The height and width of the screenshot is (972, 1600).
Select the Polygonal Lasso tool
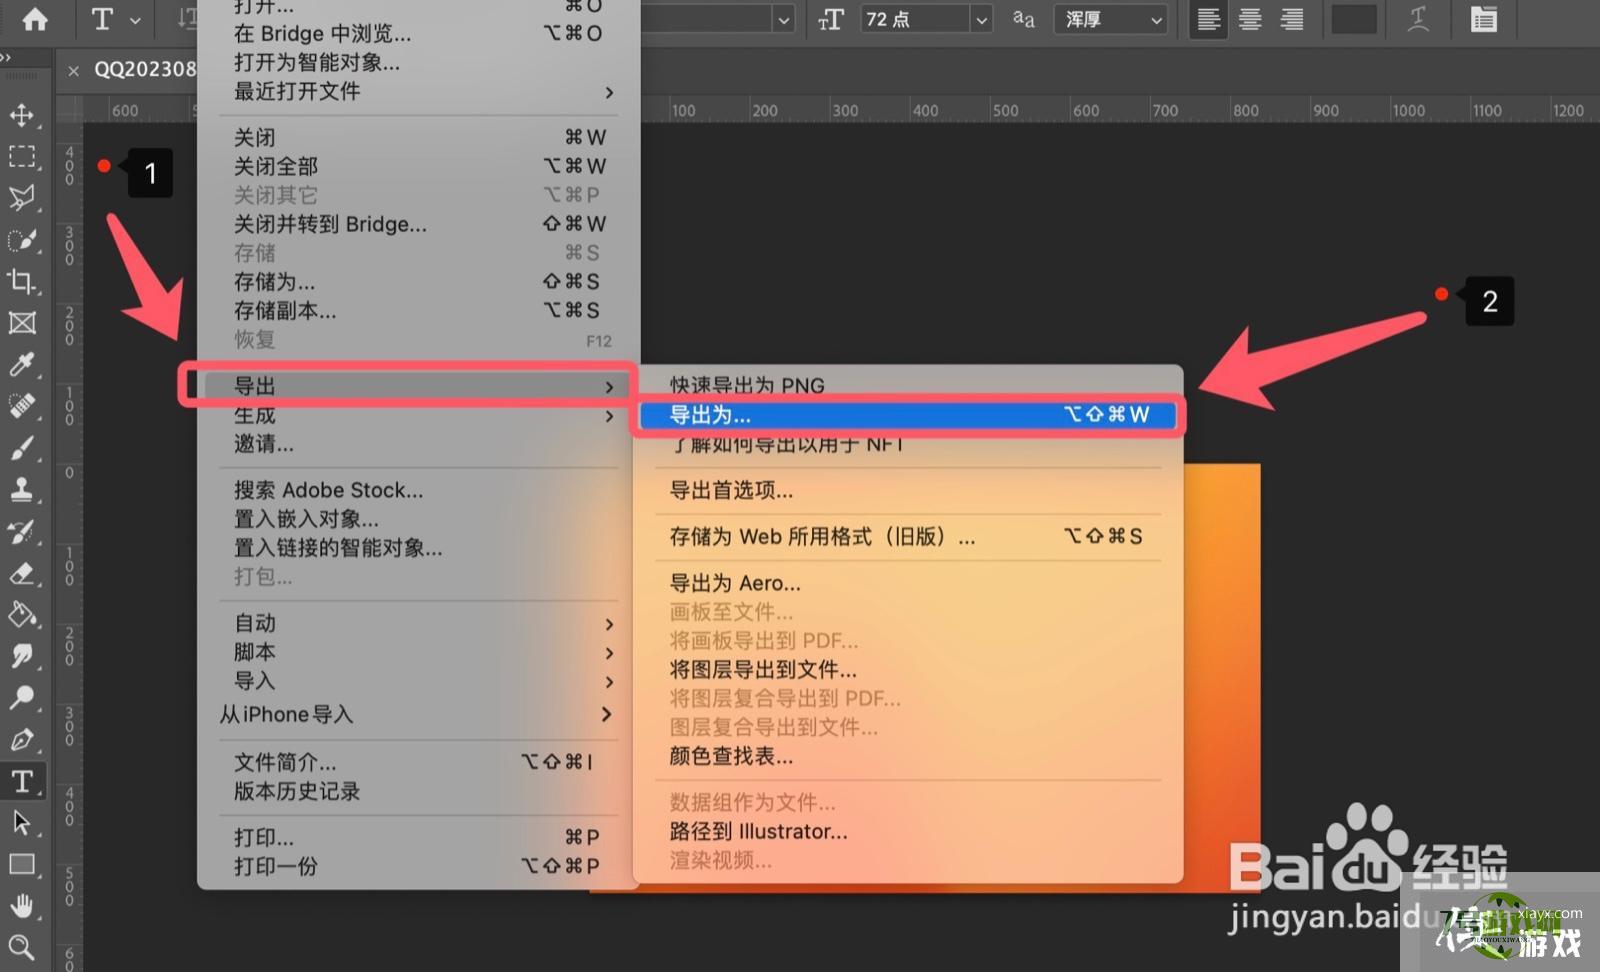point(22,198)
